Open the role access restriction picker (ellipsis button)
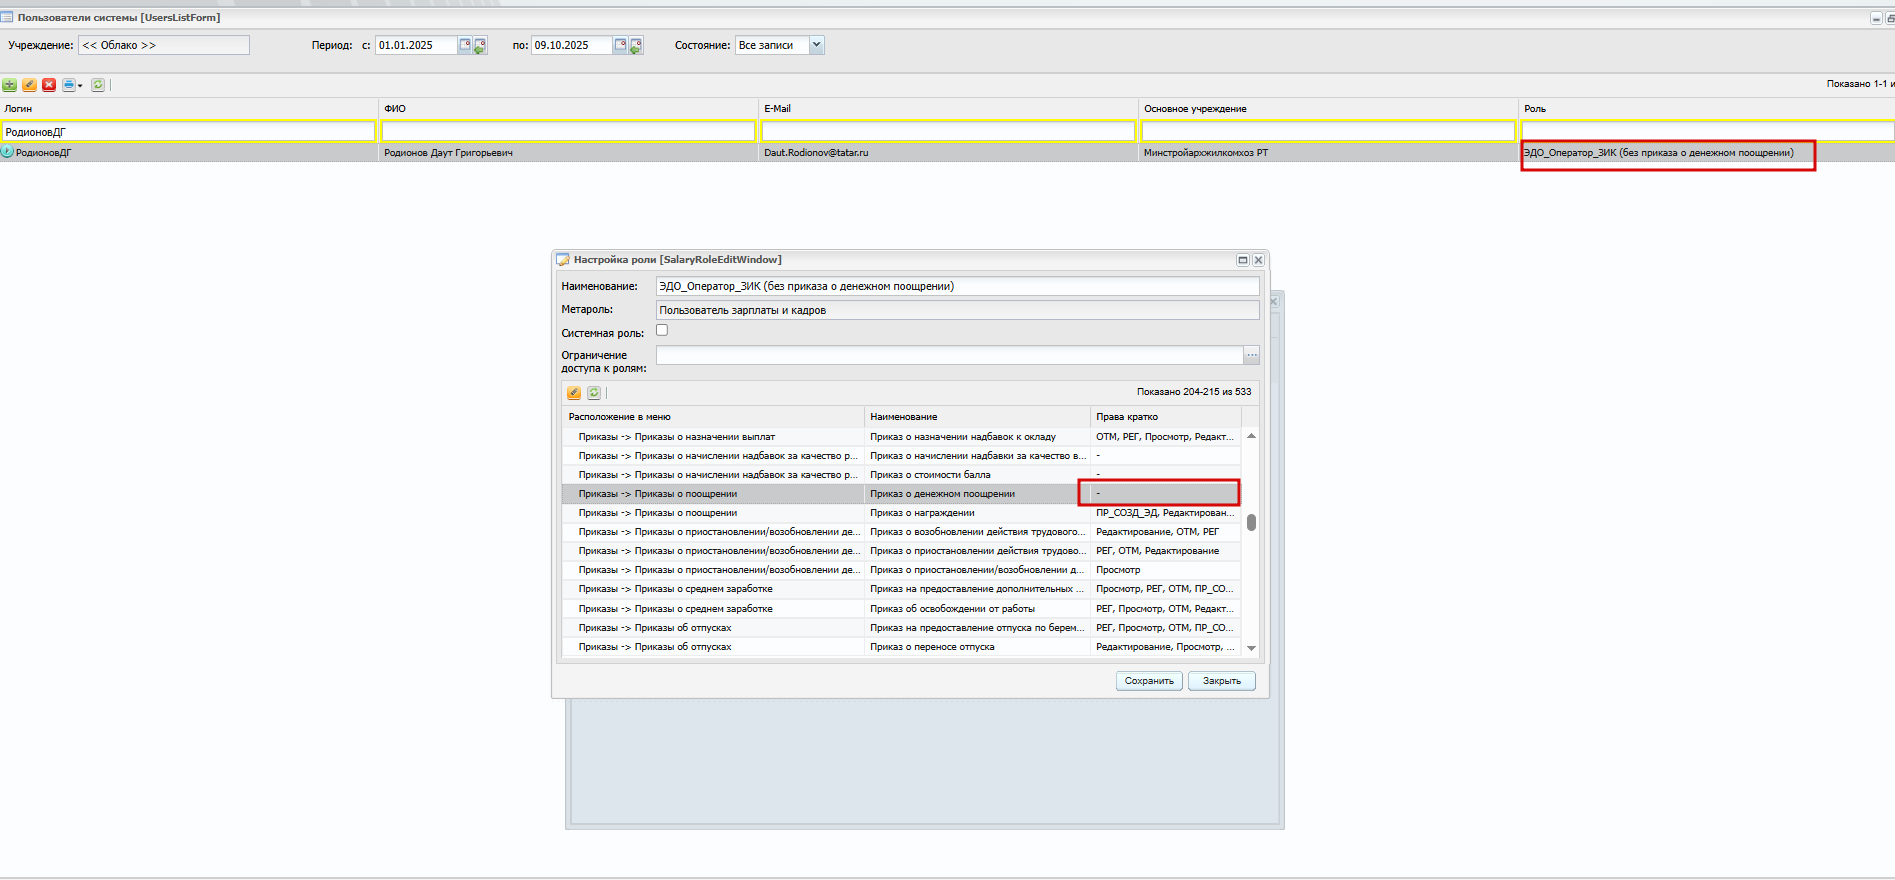This screenshot has height=880, width=1895. coord(1251,355)
